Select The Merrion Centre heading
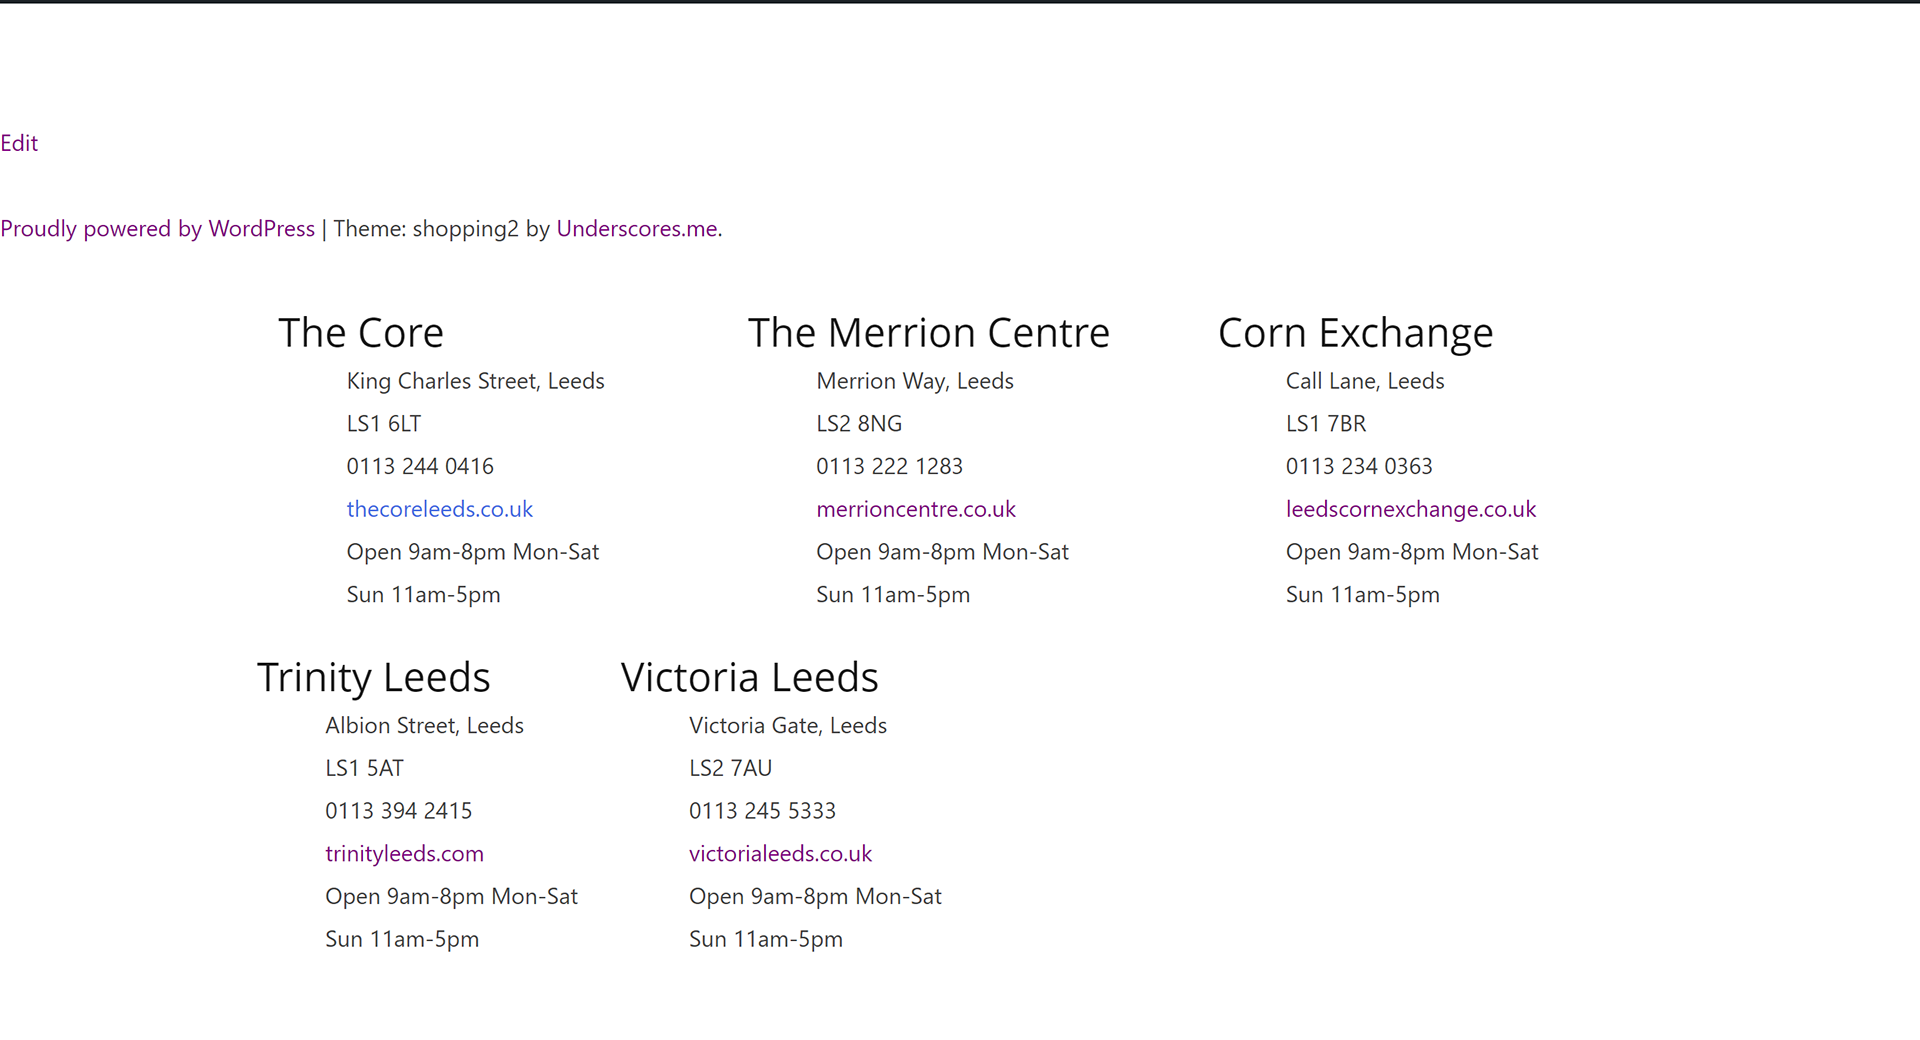This screenshot has height=1040, width=1920. tap(929, 333)
